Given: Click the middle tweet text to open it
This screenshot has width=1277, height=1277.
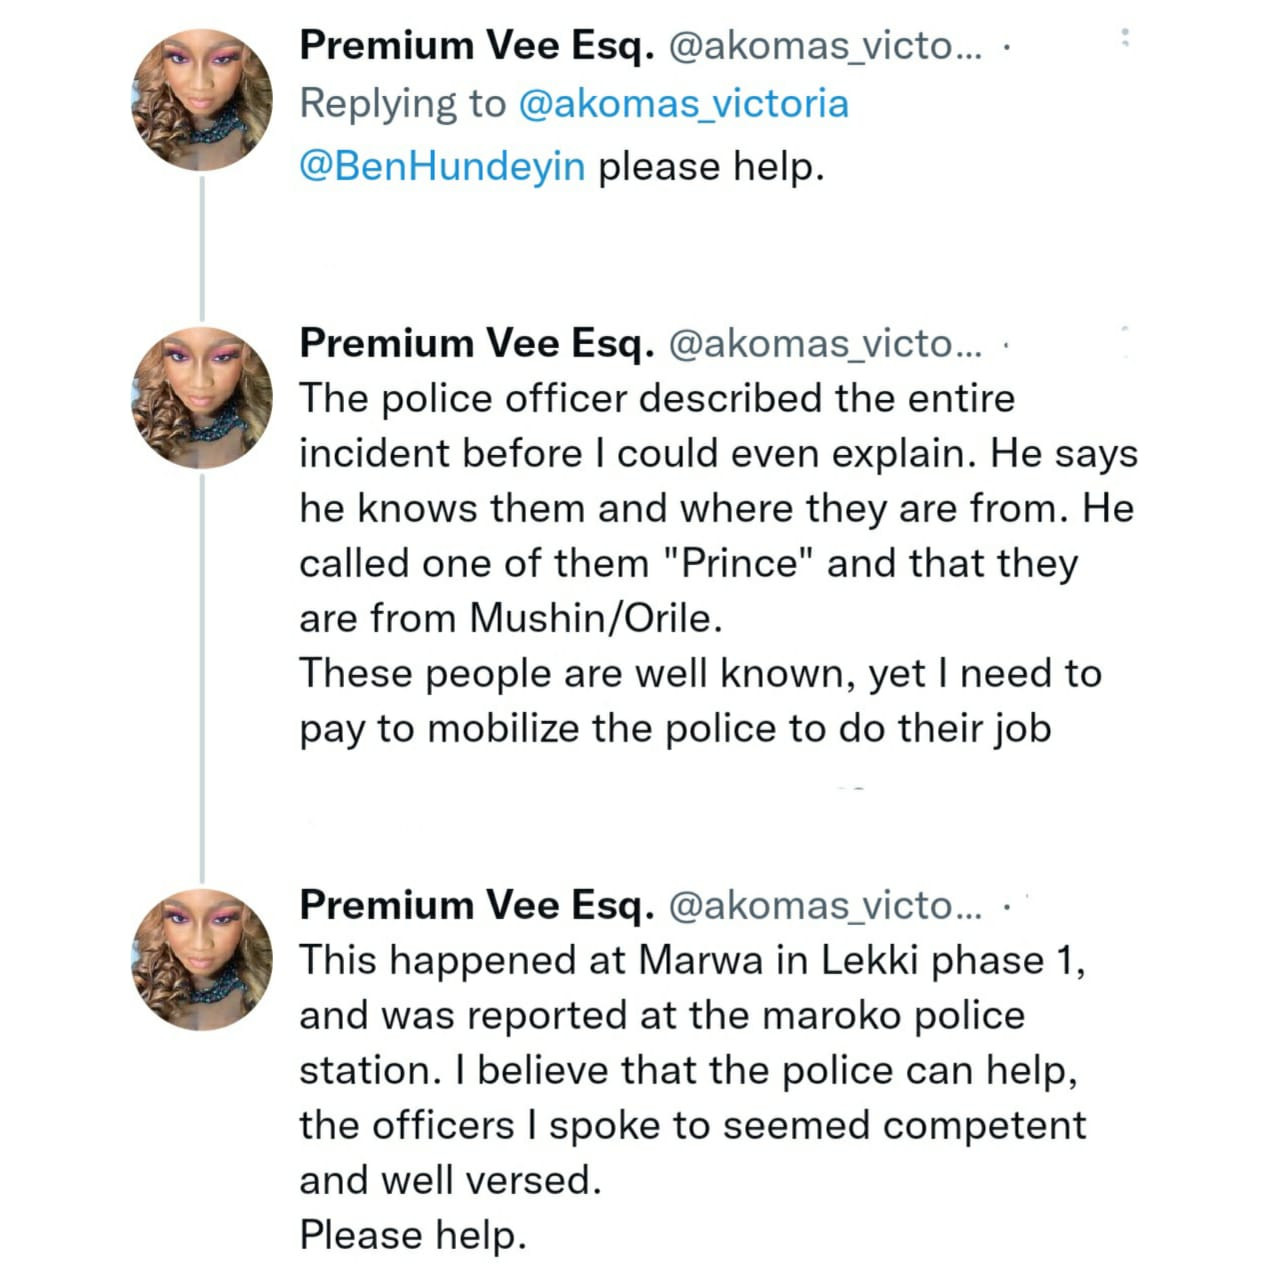Looking at the screenshot, I should [x=700, y=560].
